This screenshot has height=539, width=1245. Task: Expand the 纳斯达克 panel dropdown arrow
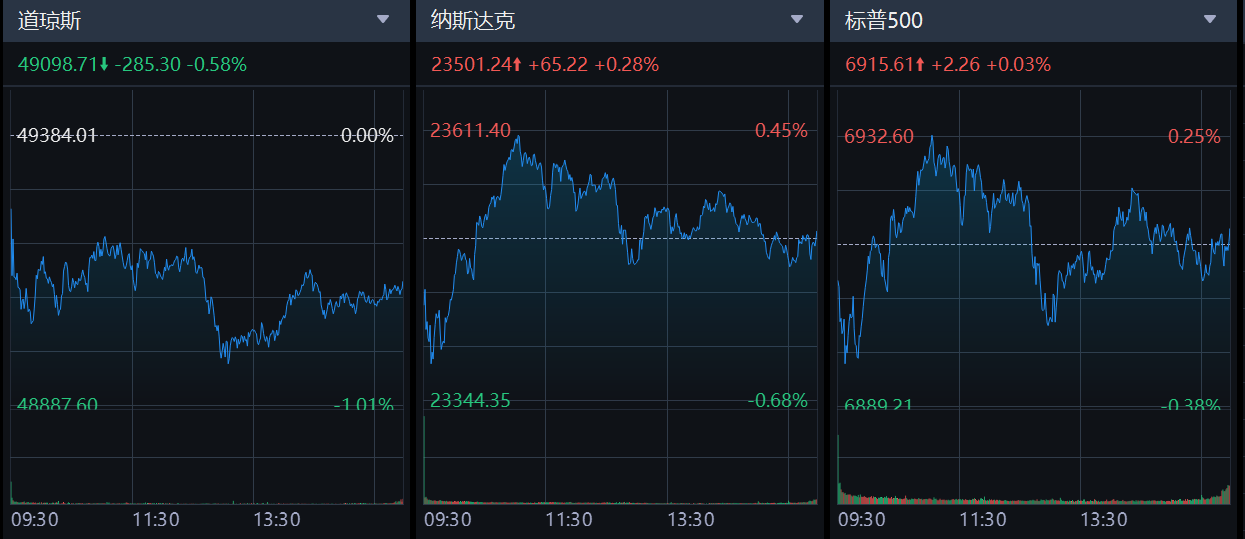pyautogui.click(x=797, y=19)
